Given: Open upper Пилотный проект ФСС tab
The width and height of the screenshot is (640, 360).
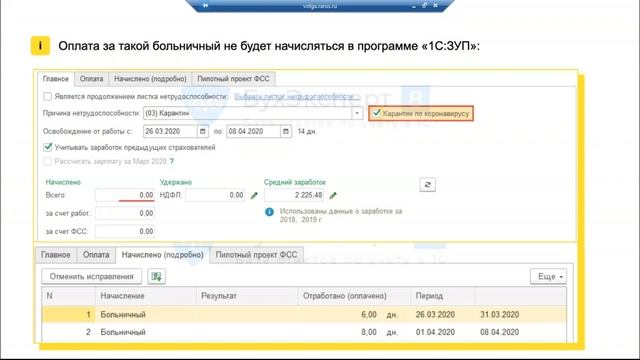Looking at the screenshot, I should (x=233, y=79).
